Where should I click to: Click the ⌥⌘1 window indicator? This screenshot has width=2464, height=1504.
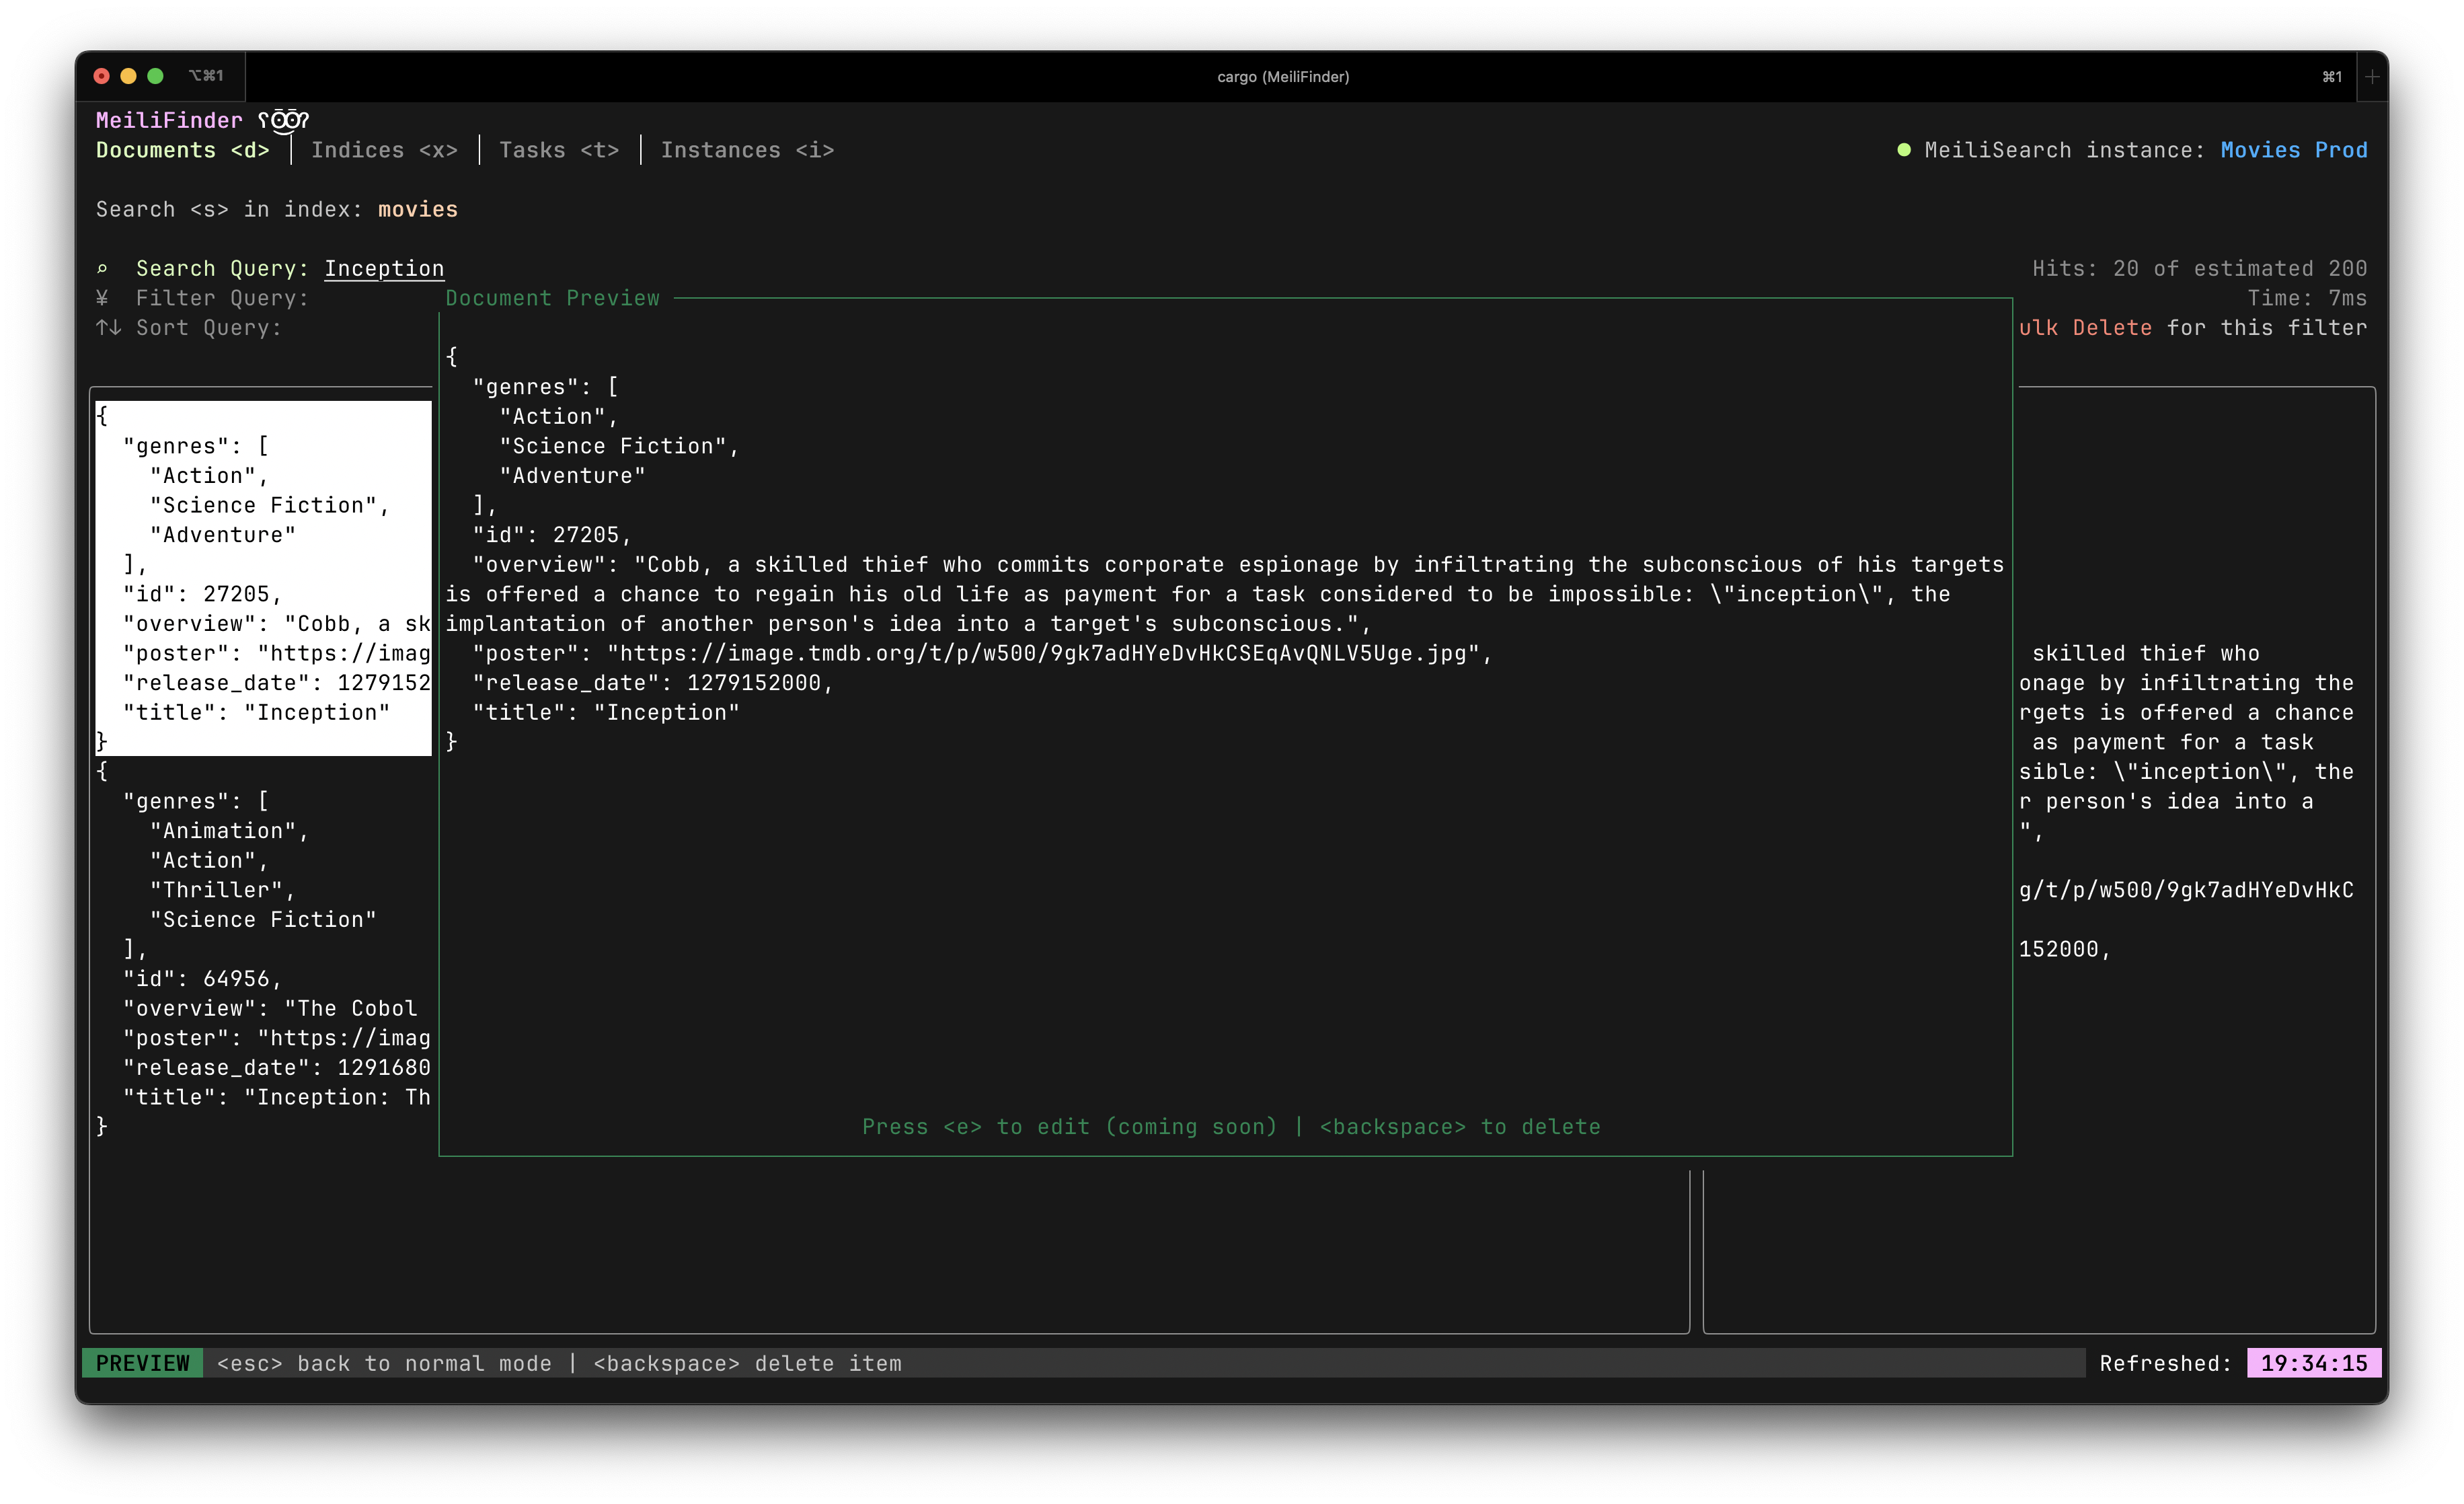click(x=206, y=76)
